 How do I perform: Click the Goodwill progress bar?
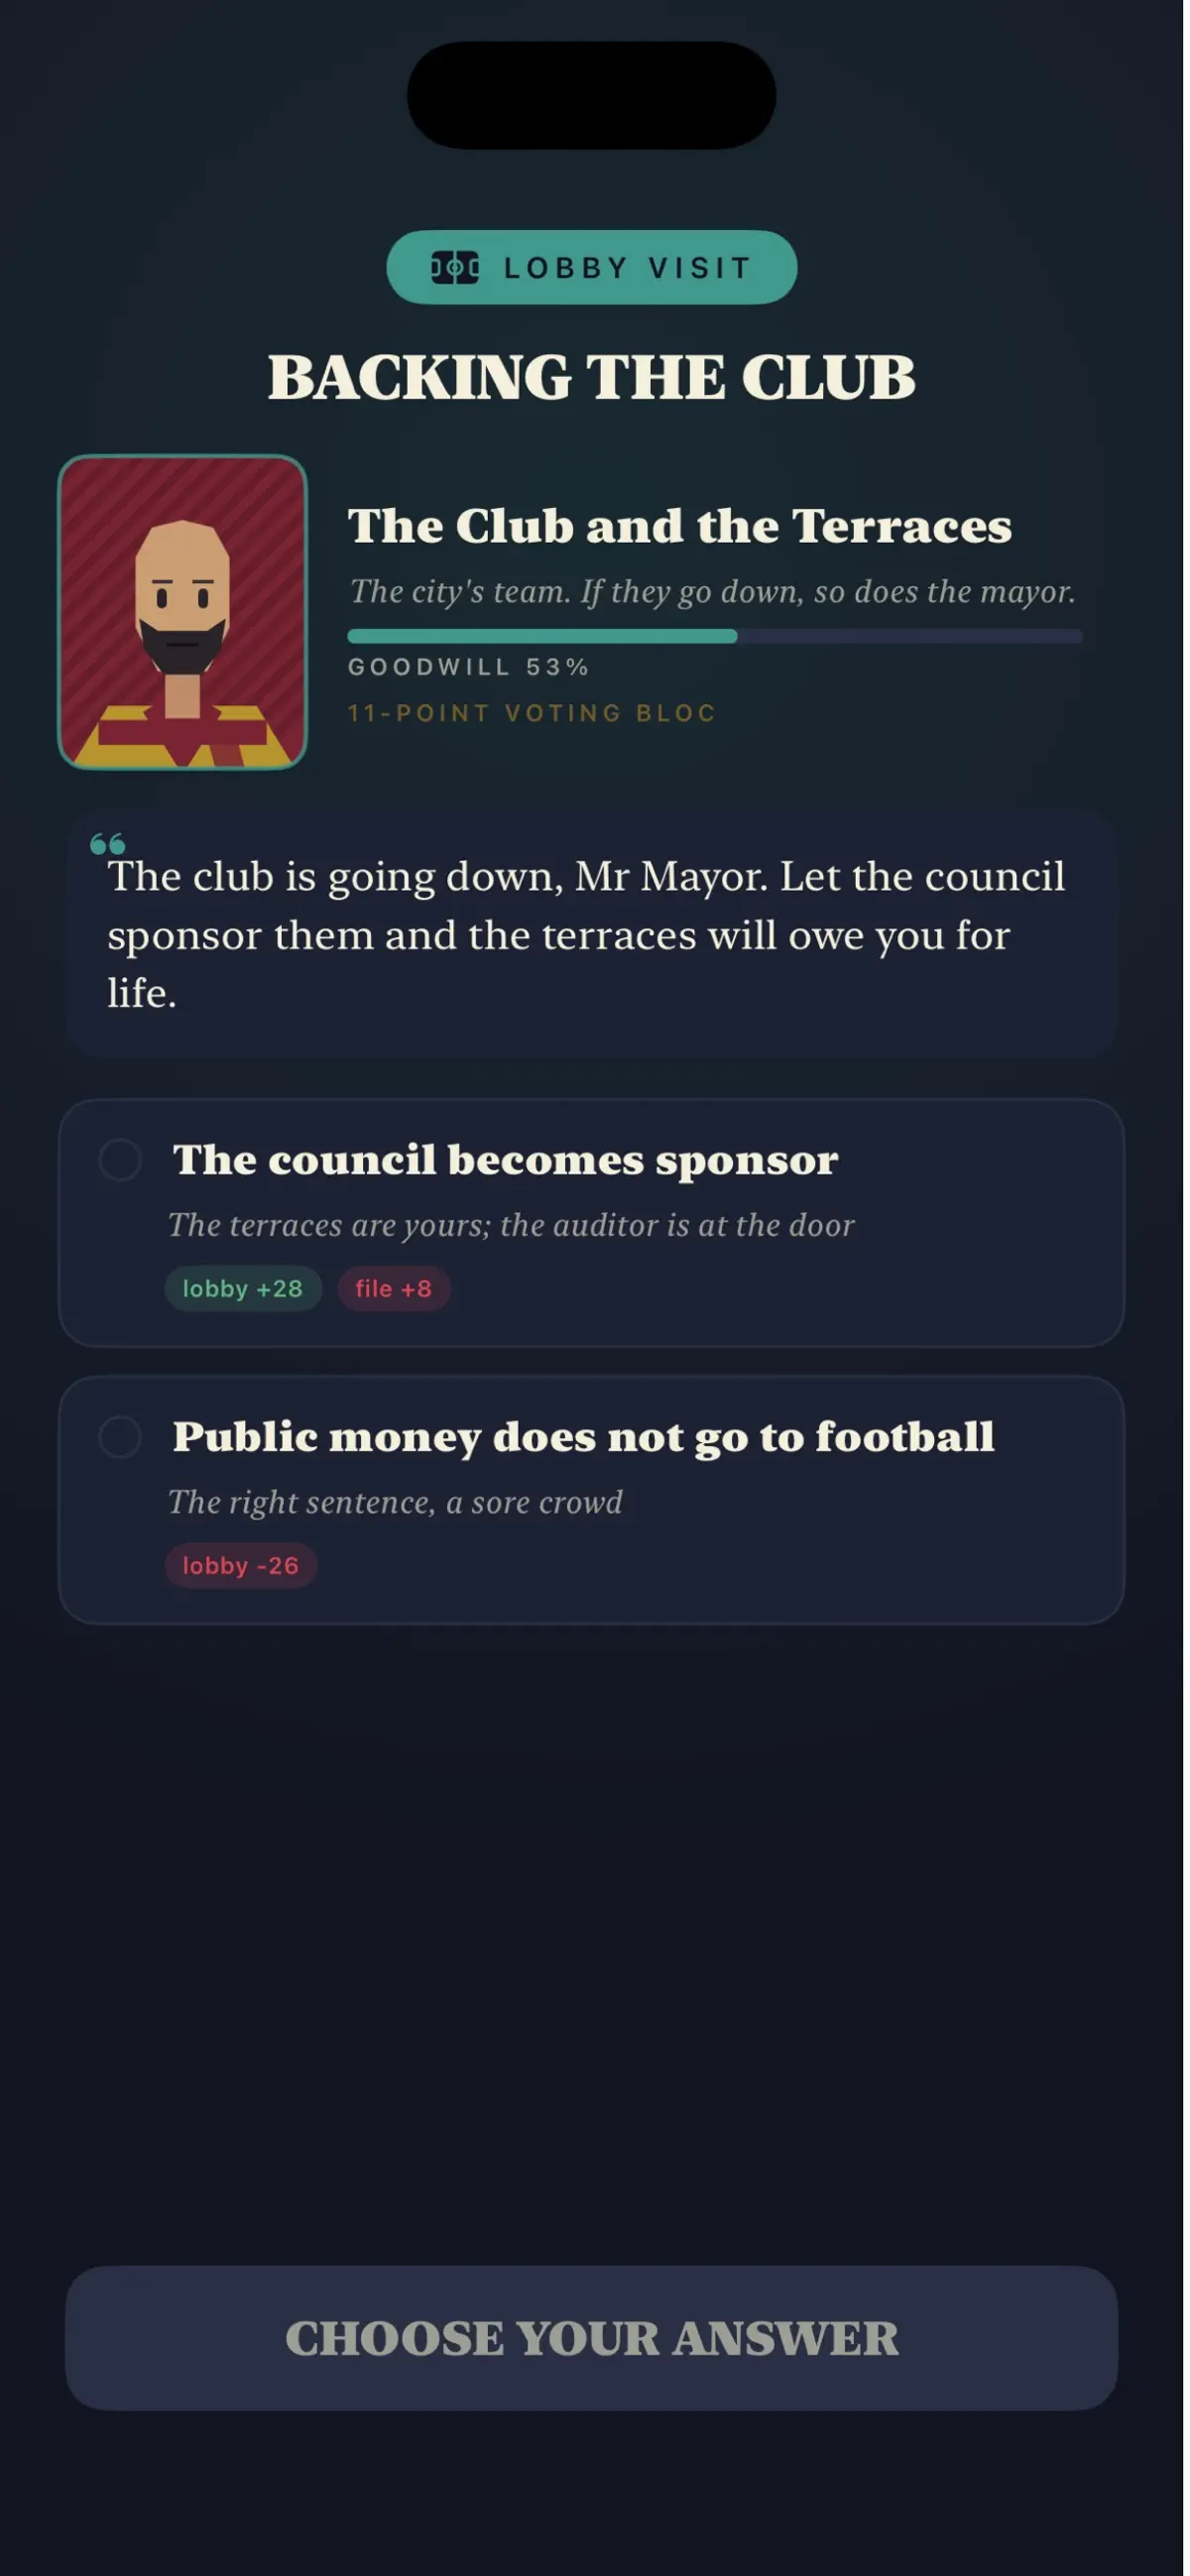715,637
